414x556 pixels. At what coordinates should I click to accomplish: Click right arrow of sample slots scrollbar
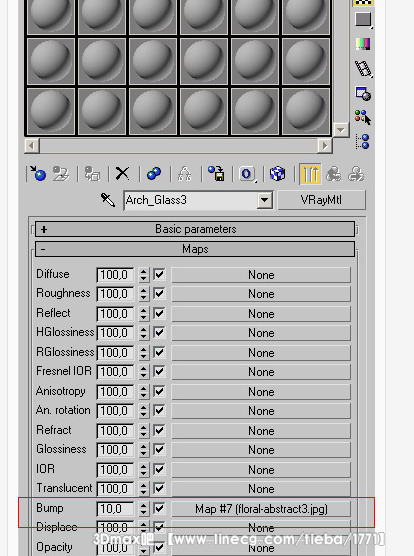(x=325, y=146)
